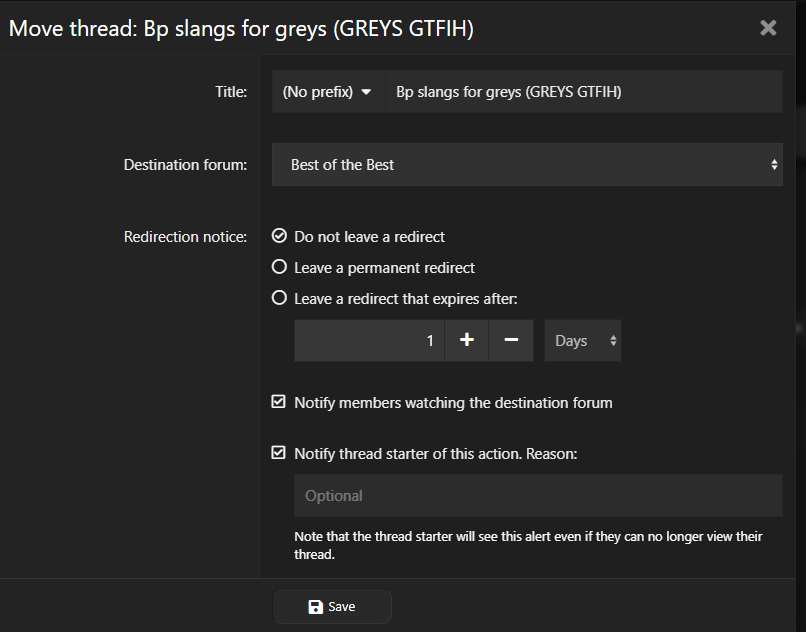Select Leave a permanent redirect option
This screenshot has height=632, width=806.
coord(280,268)
